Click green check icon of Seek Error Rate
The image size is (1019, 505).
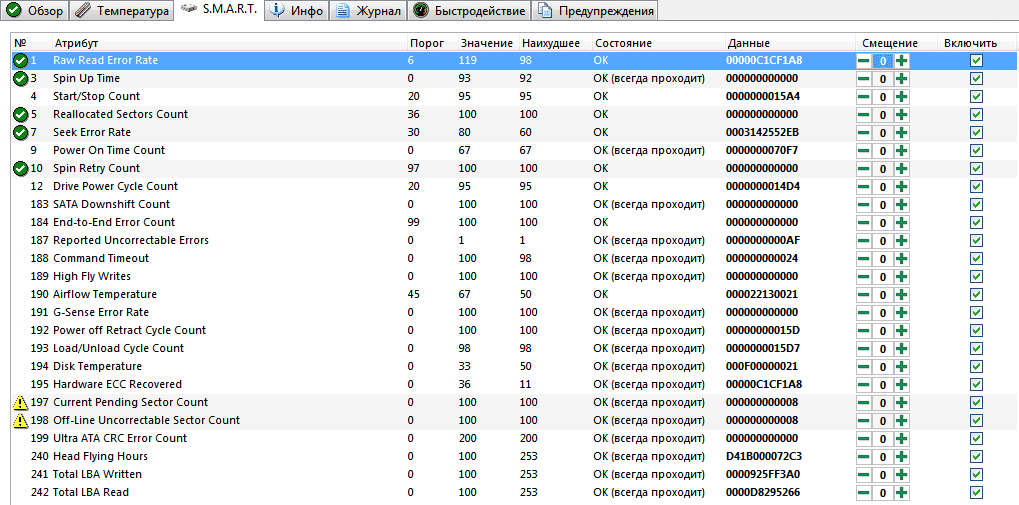pyautogui.click(x=20, y=133)
